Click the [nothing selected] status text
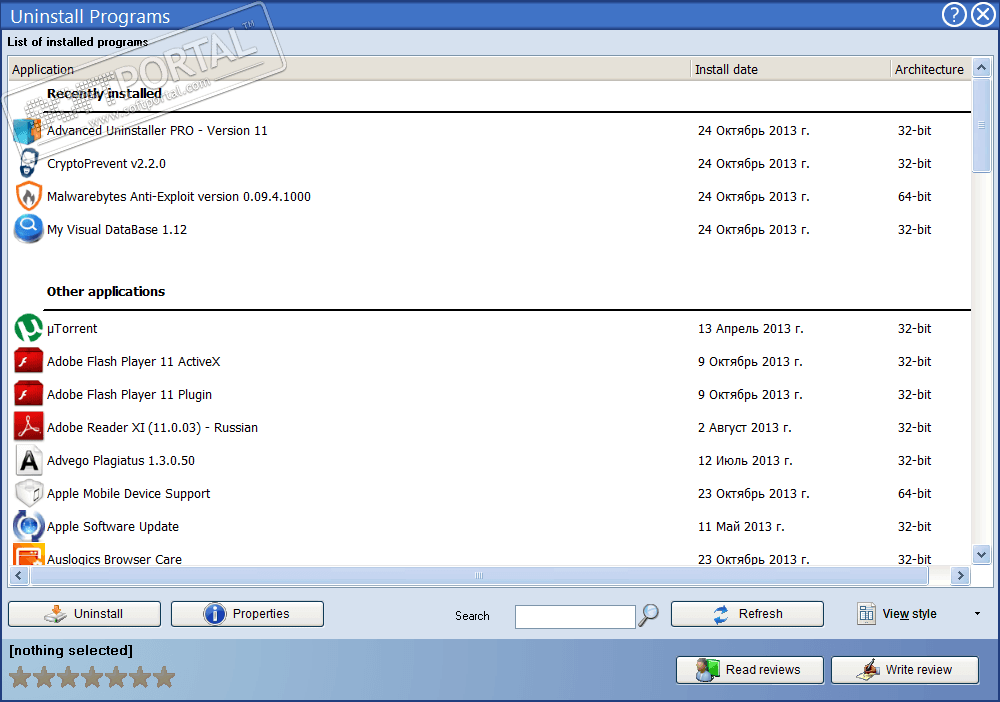 tap(71, 650)
